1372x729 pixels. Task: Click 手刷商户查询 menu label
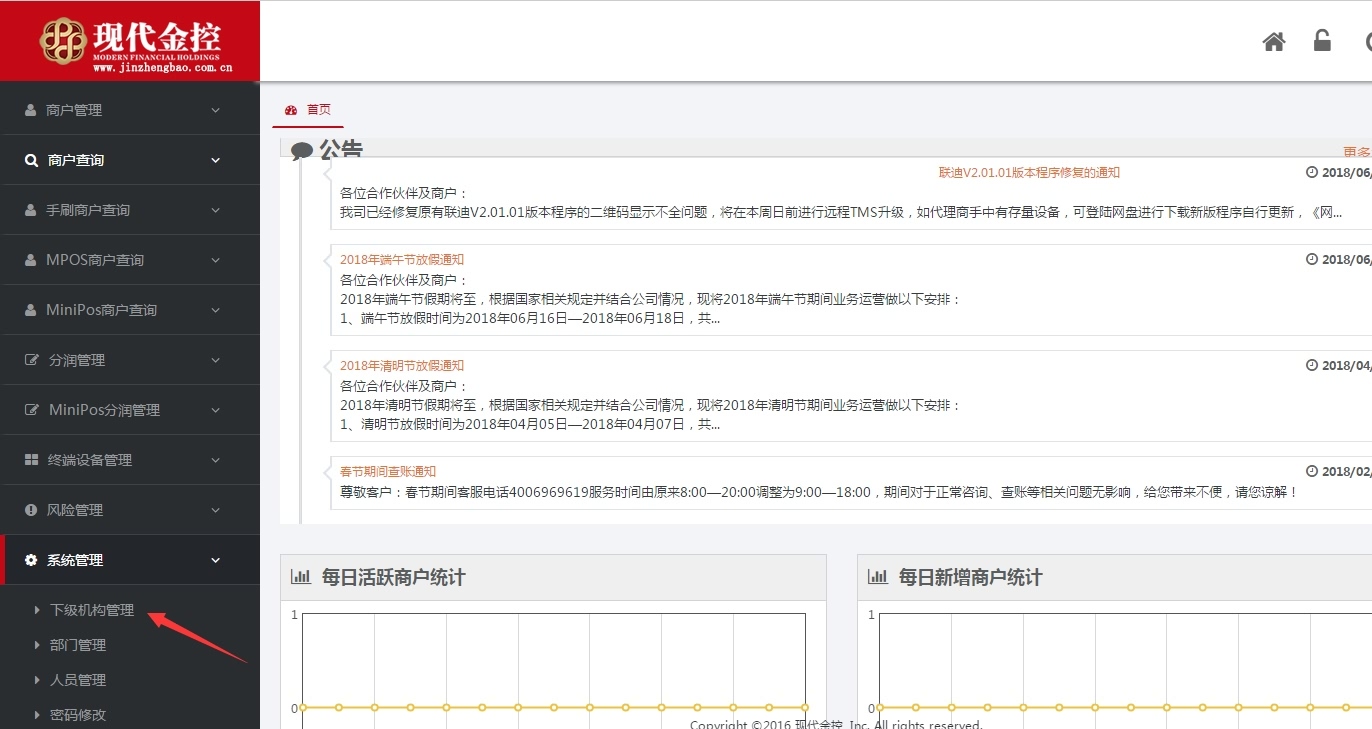coord(88,210)
